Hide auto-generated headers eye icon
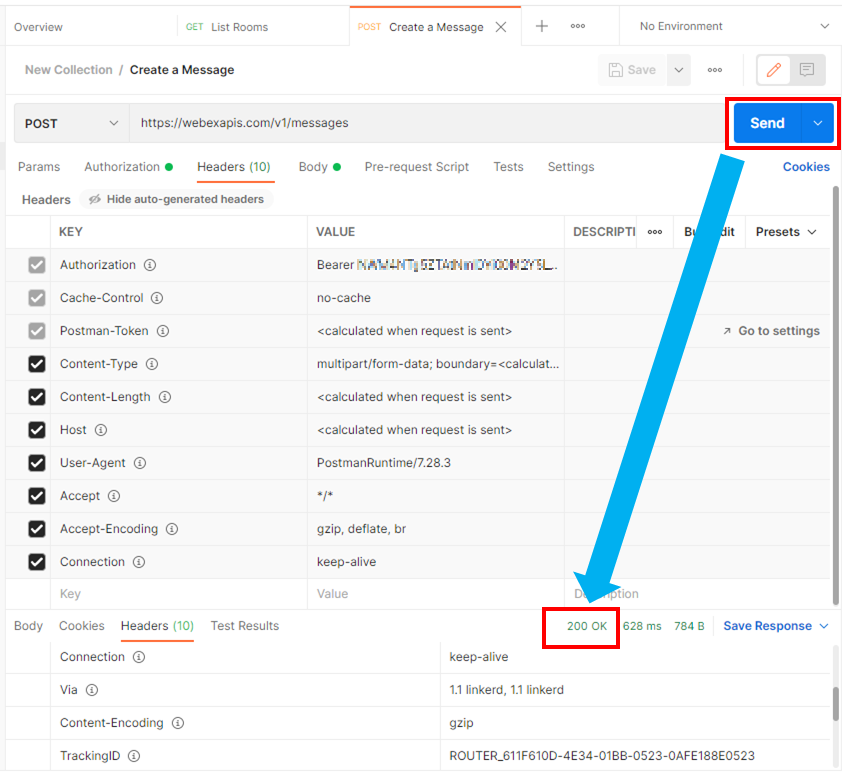Viewport: 842px width, 773px height. pos(95,200)
